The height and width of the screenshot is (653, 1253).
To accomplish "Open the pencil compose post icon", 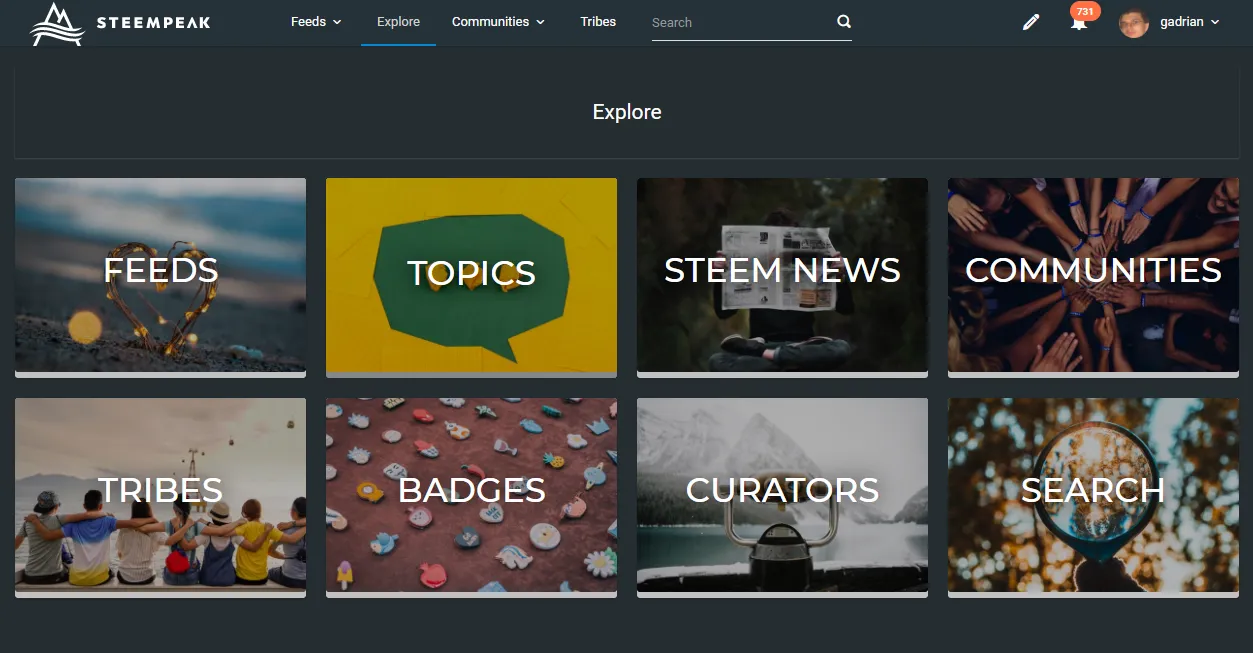I will [1031, 22].
